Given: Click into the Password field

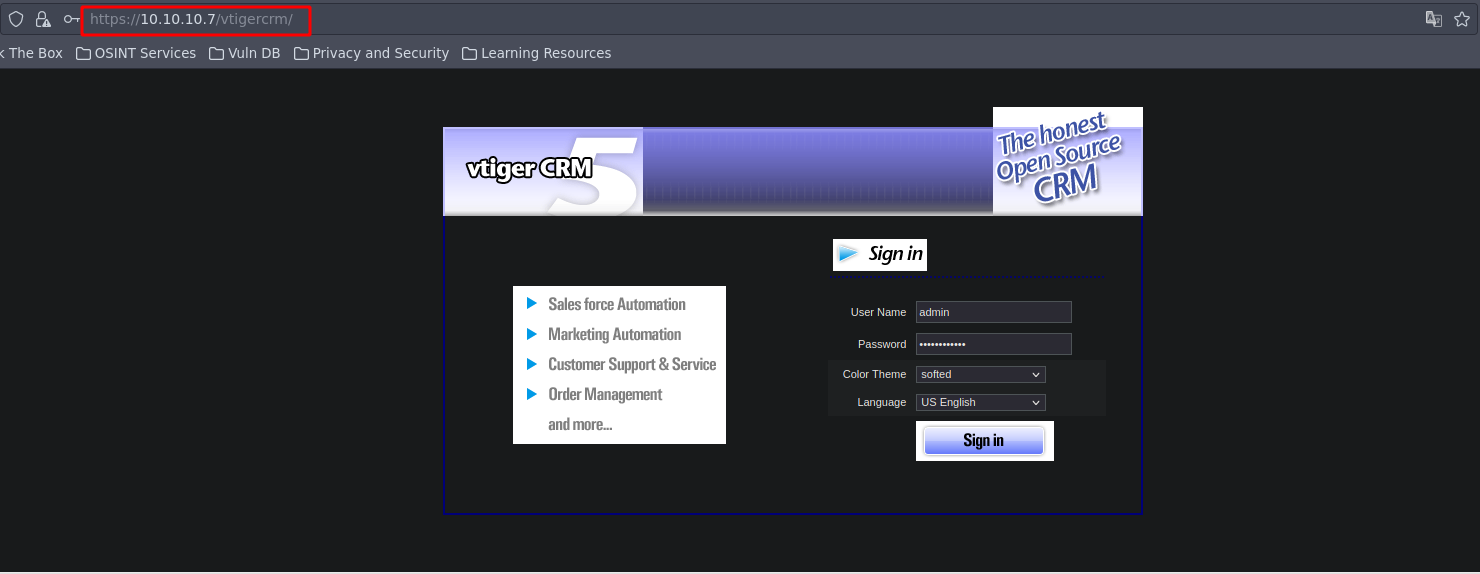Looking at the screenshot, I should pyautogui.click(x=993, y=344).
